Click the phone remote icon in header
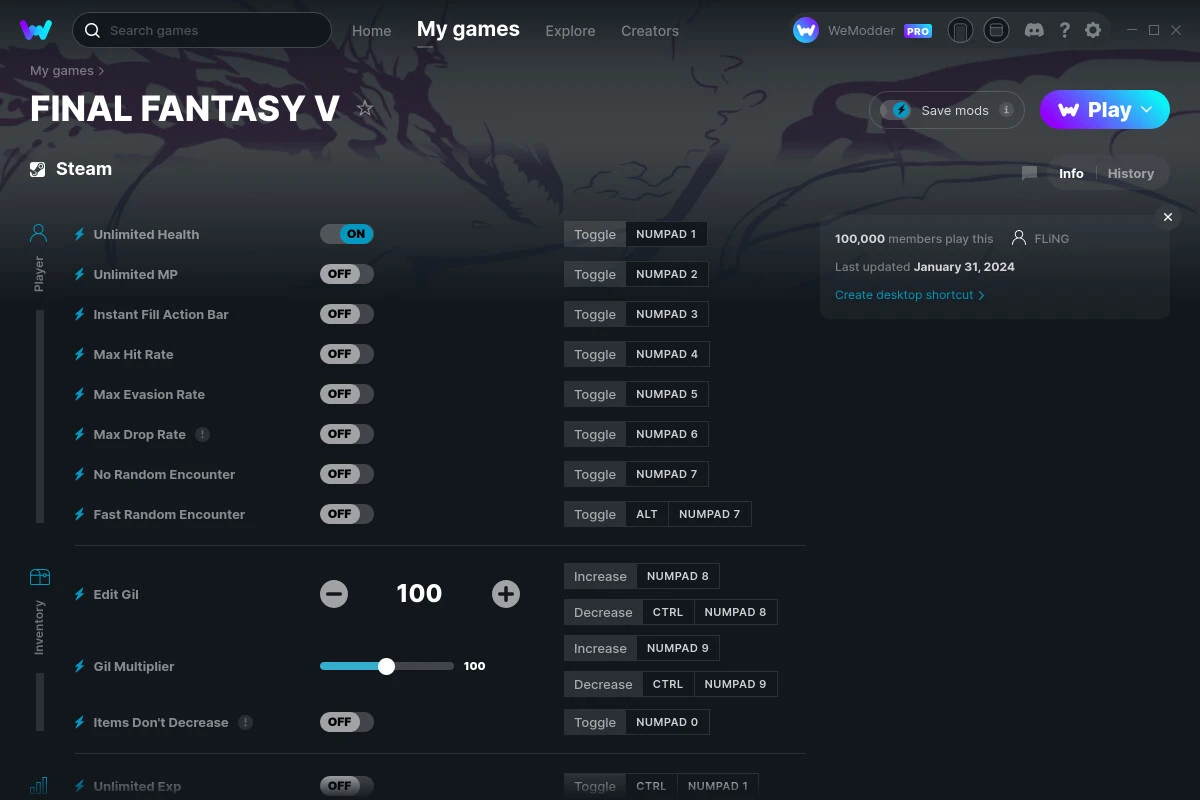Screen dimensions: 1200x800 point(960,30)
